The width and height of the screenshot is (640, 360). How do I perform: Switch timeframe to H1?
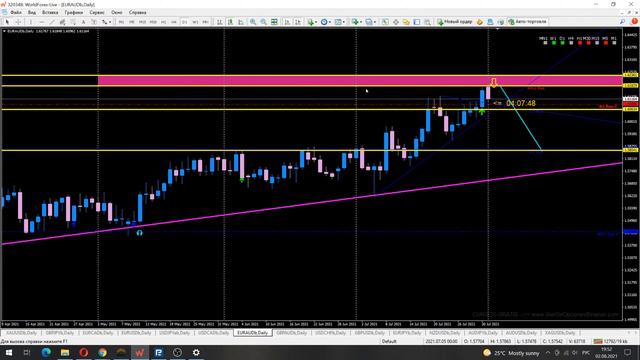[x=163, y=22]
